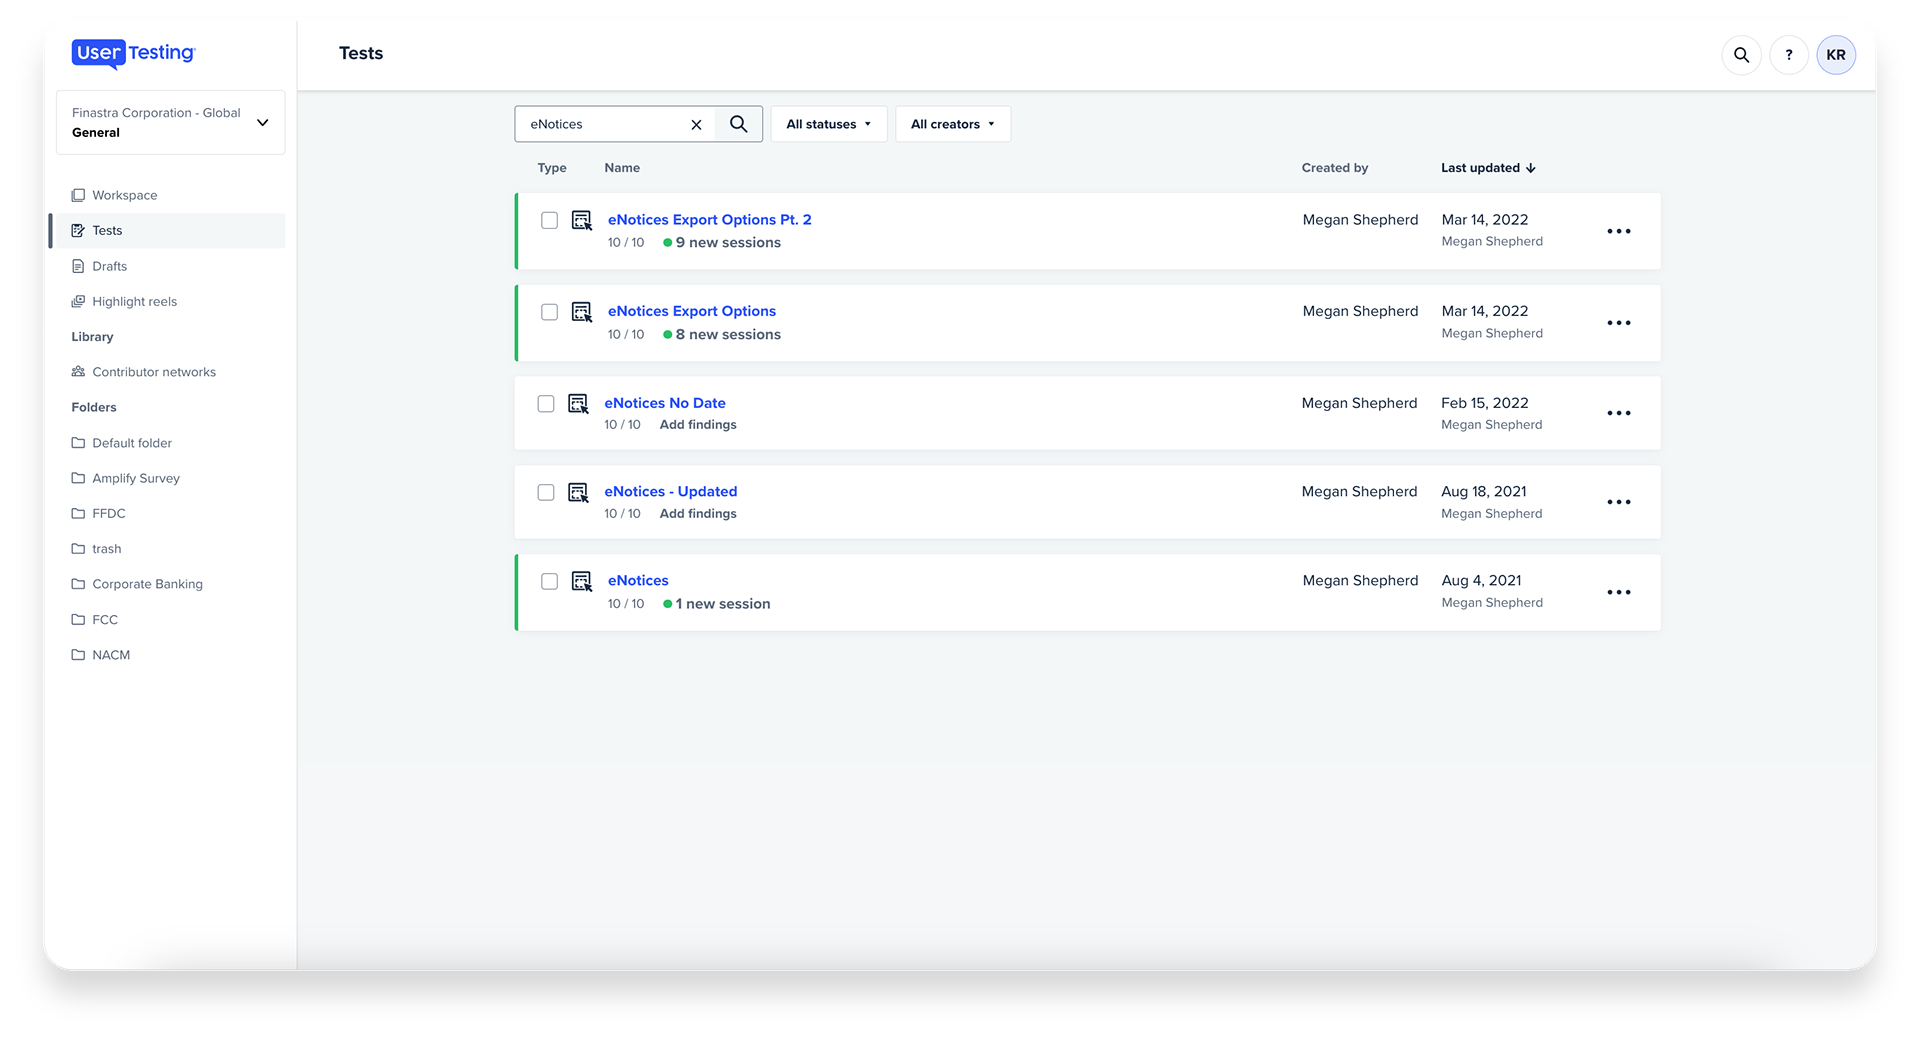Click the Workspace sidebar icon
The width and height of the screenshot is (1920, 1038).
coord(78,195)
